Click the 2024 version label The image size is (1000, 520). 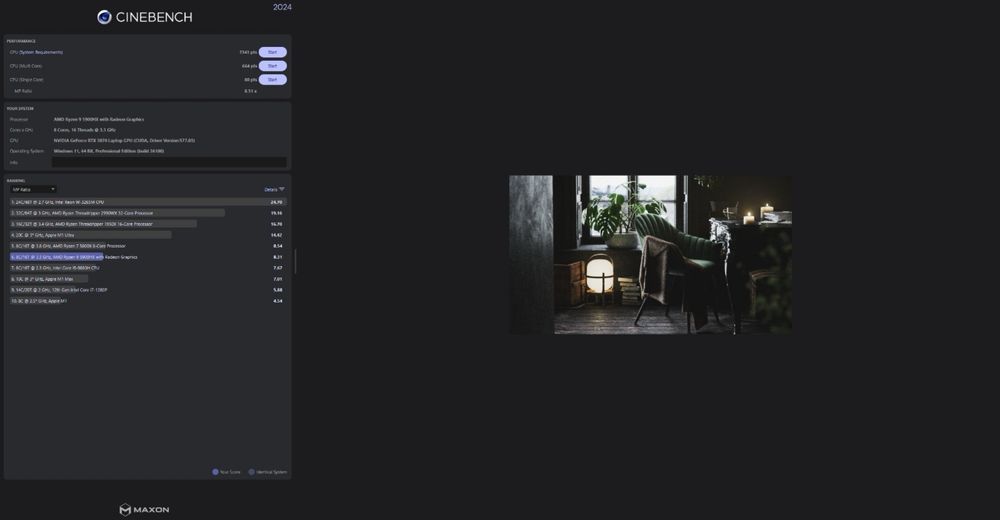pos(282,7)
